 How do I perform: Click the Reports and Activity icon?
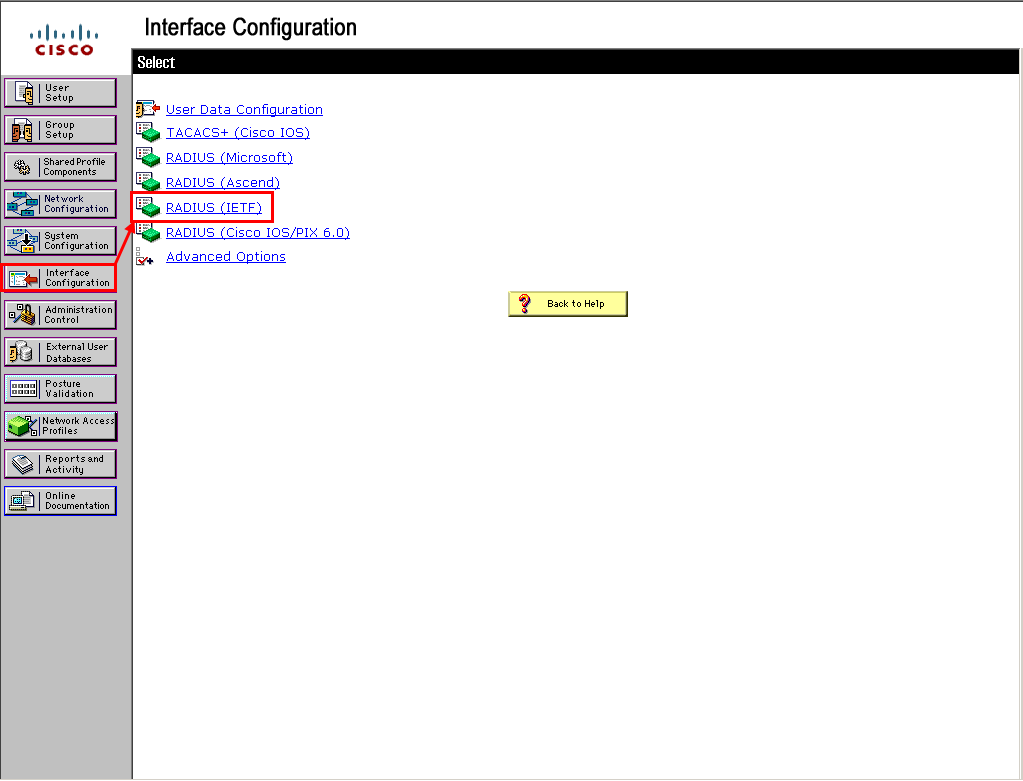point(23,464)
